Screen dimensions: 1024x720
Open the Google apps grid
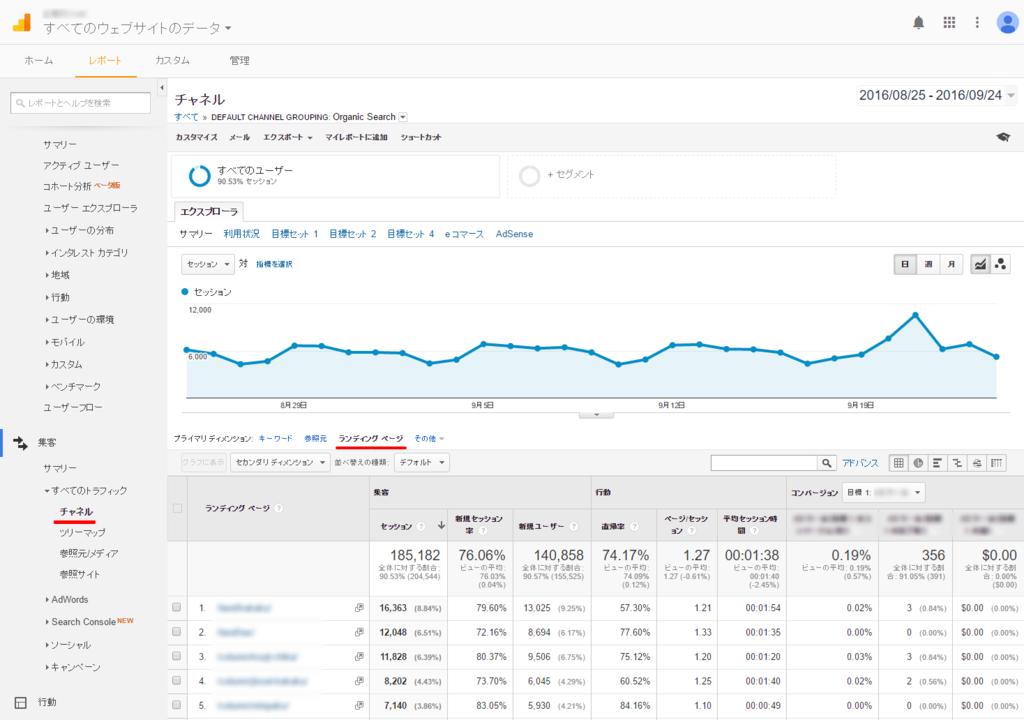(x=949, y=23)
